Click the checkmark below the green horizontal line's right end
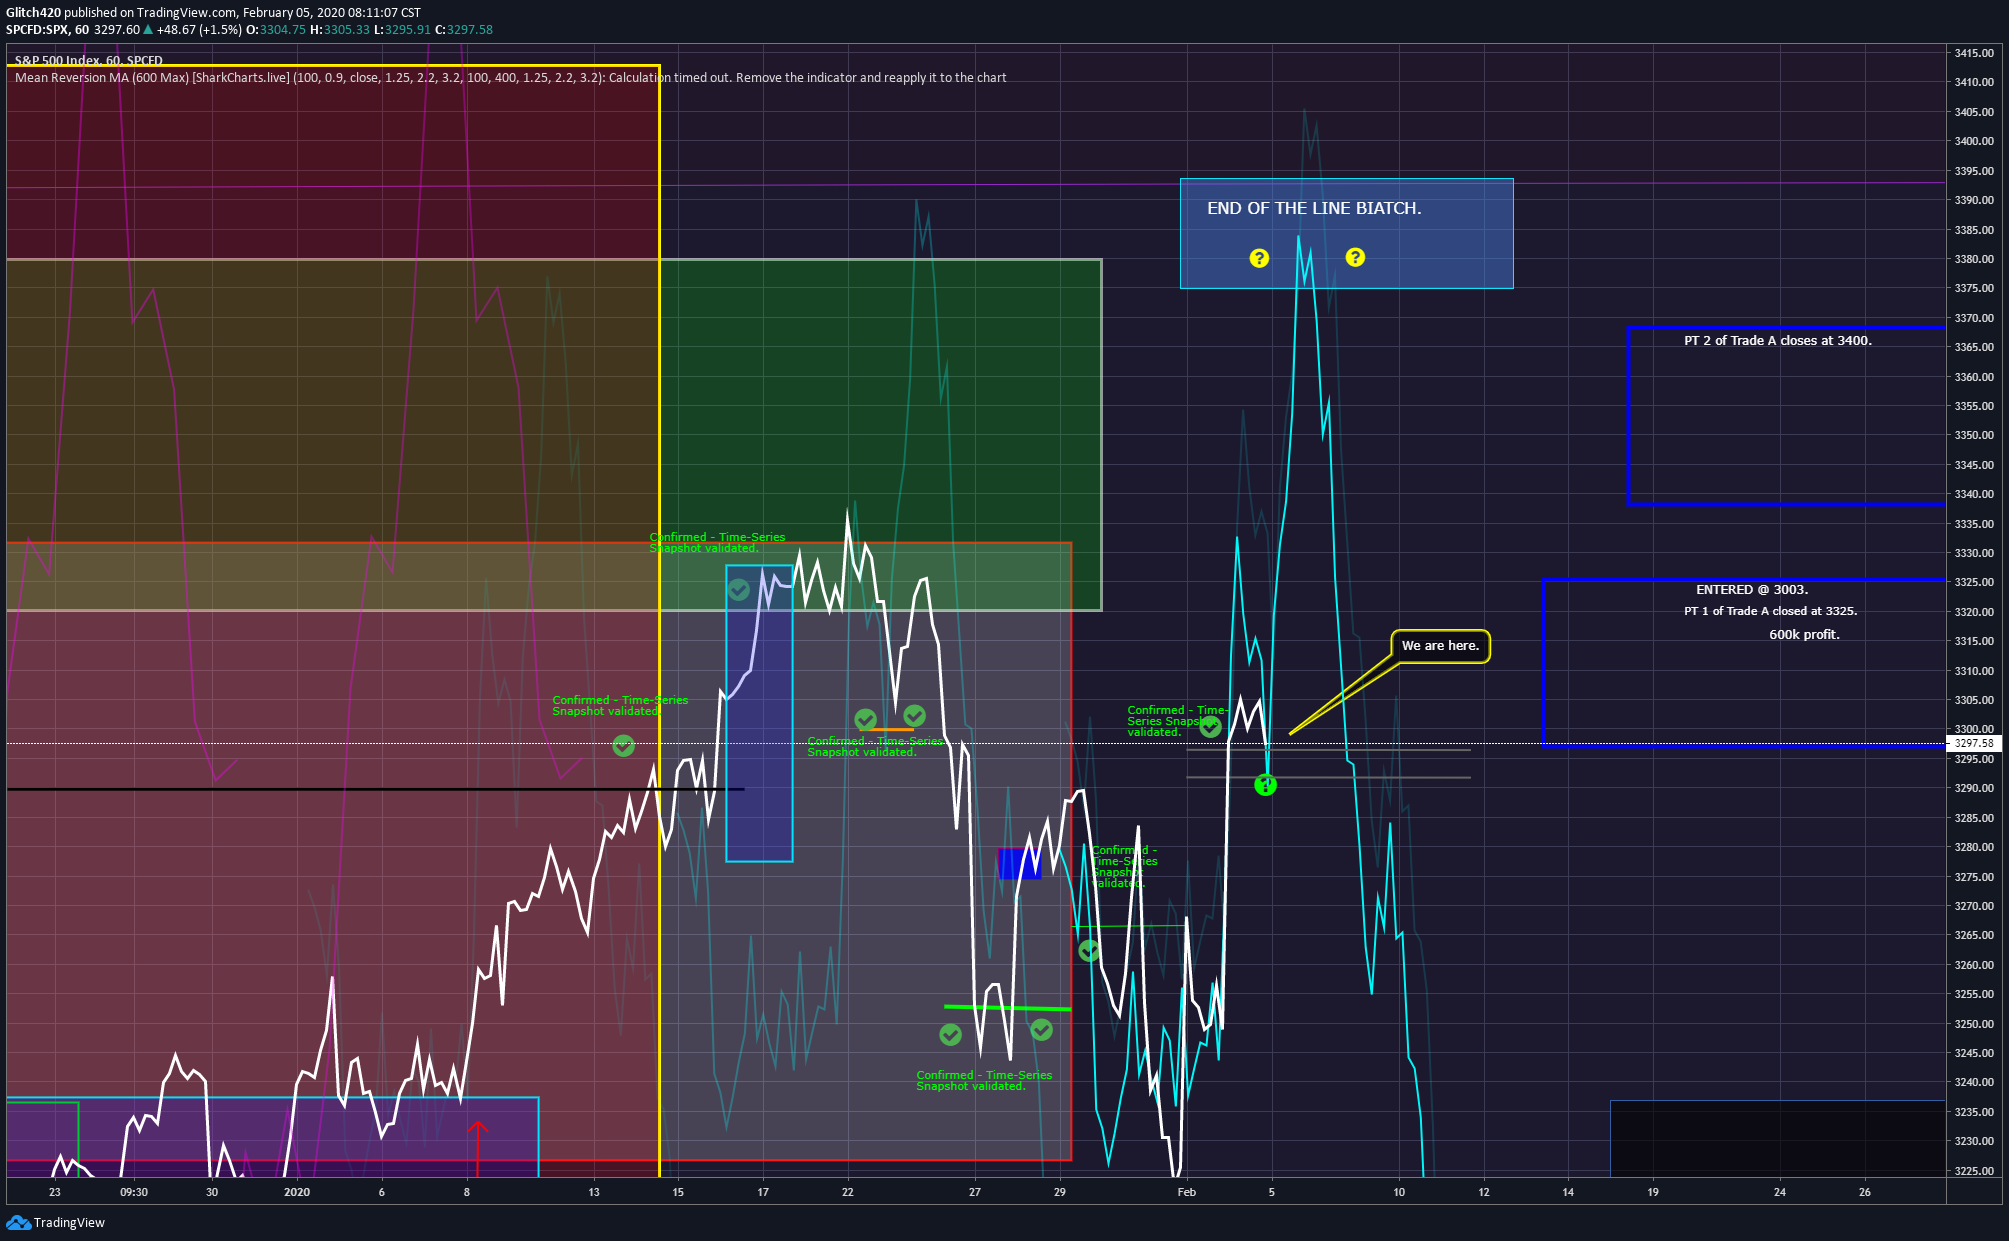The image size is (2009, 1241). tap(1041, 1029)
